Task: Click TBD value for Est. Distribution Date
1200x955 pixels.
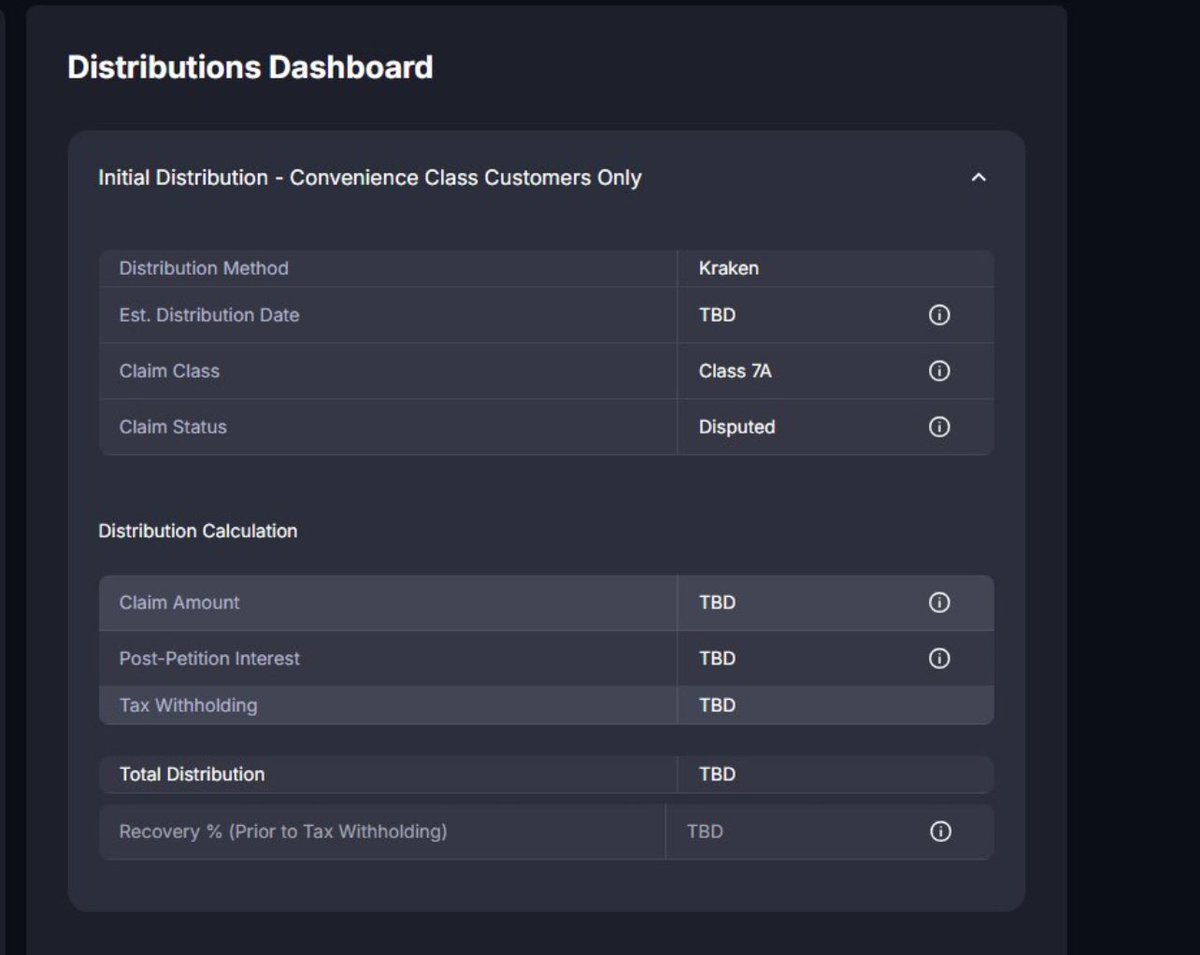Action: pos(717,315)
